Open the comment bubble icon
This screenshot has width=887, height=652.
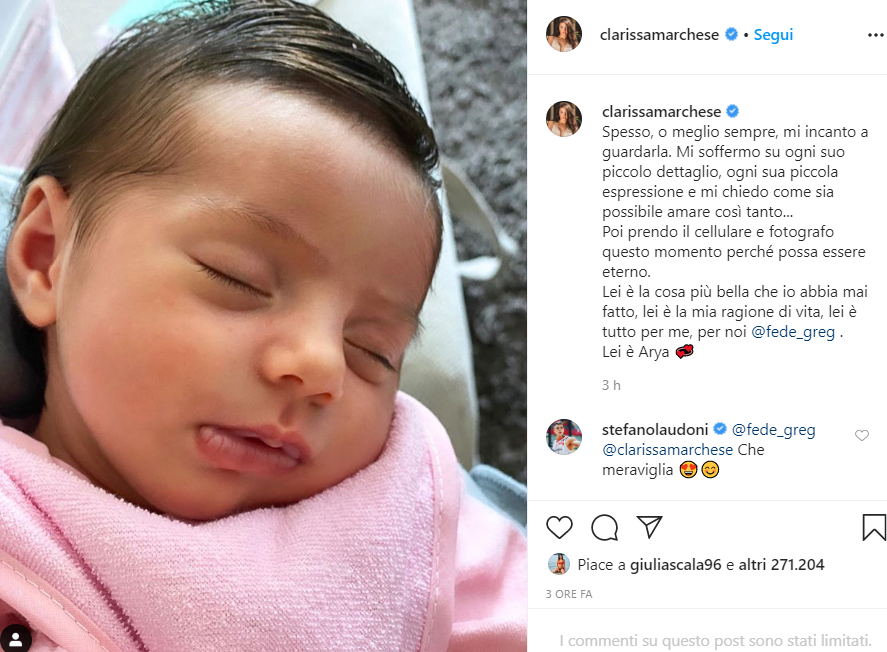[x=604, y=528]
